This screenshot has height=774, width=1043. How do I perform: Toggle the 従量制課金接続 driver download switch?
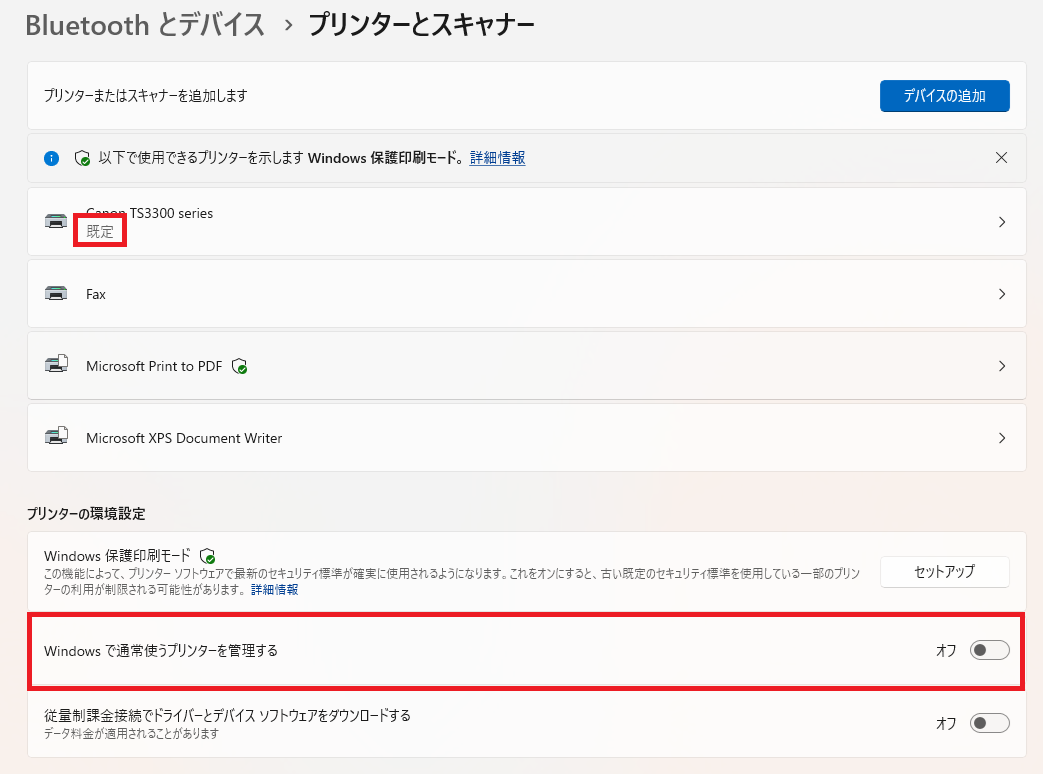click(989, 723)
